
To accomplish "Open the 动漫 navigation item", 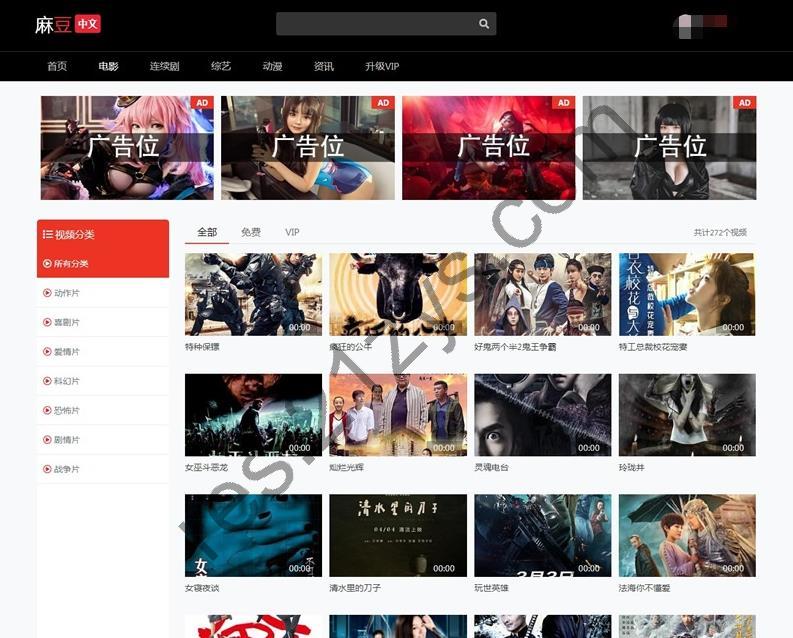I will point(272,66).
